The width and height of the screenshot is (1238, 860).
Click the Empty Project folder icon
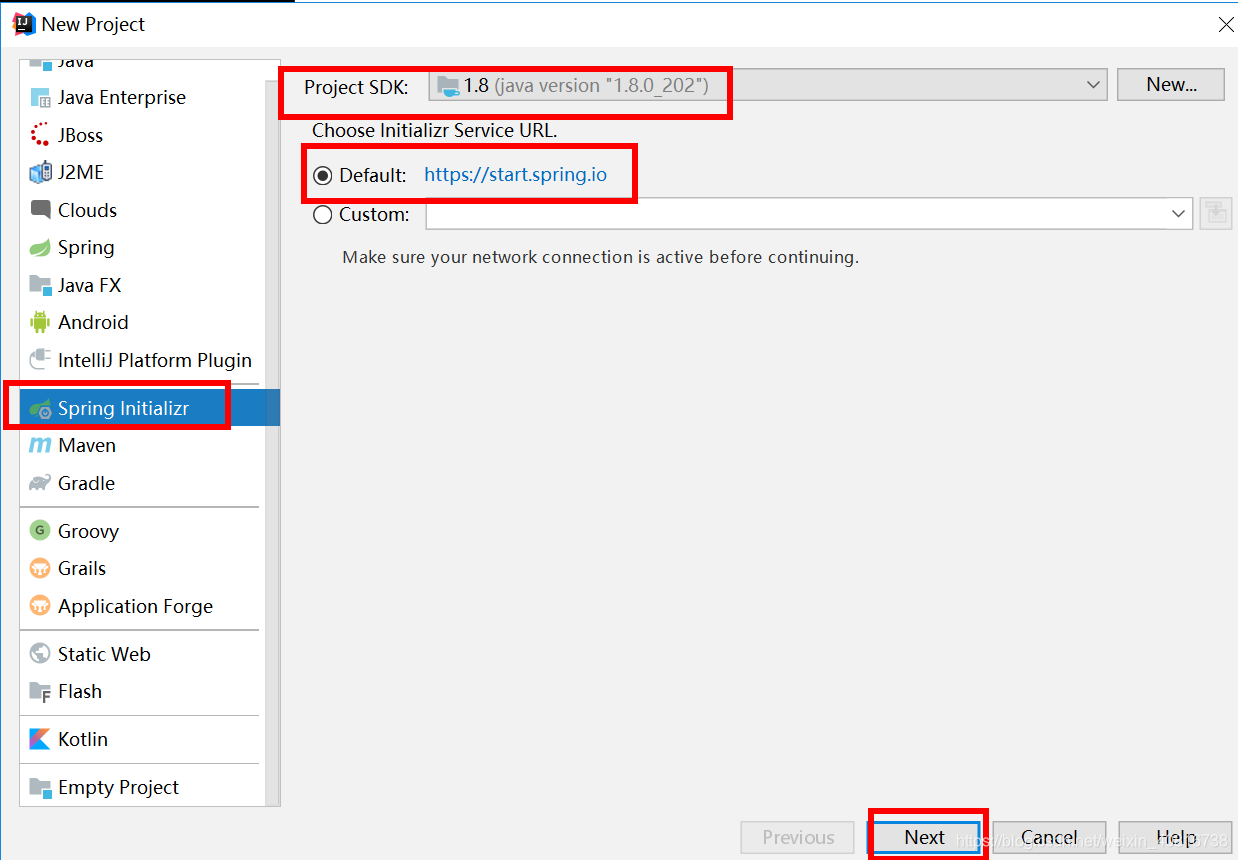click(40, 787)
